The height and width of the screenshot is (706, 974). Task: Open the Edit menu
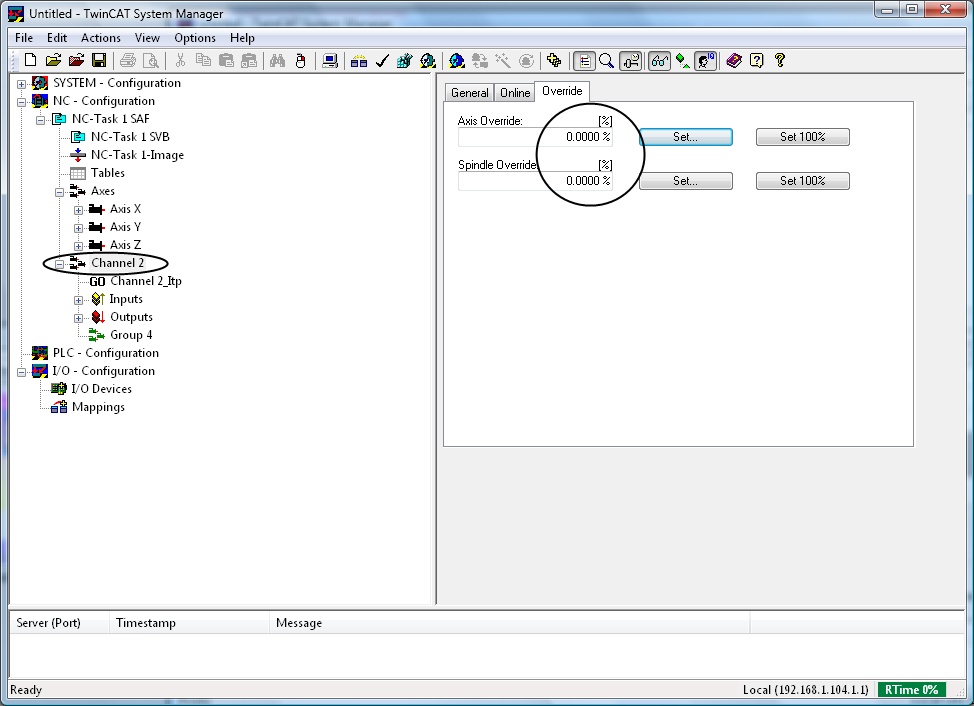coord(57,38)
